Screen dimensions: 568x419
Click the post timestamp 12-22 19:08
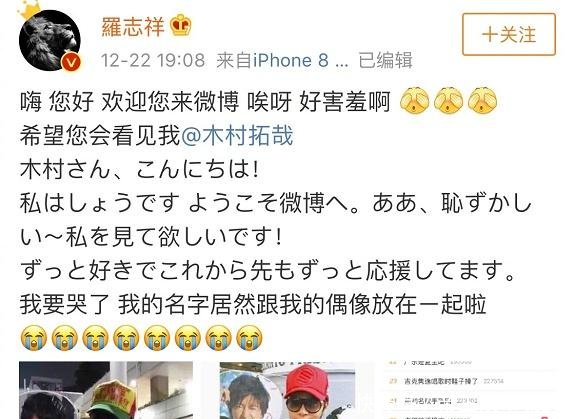pyautogui.click(x=153, y=60)
